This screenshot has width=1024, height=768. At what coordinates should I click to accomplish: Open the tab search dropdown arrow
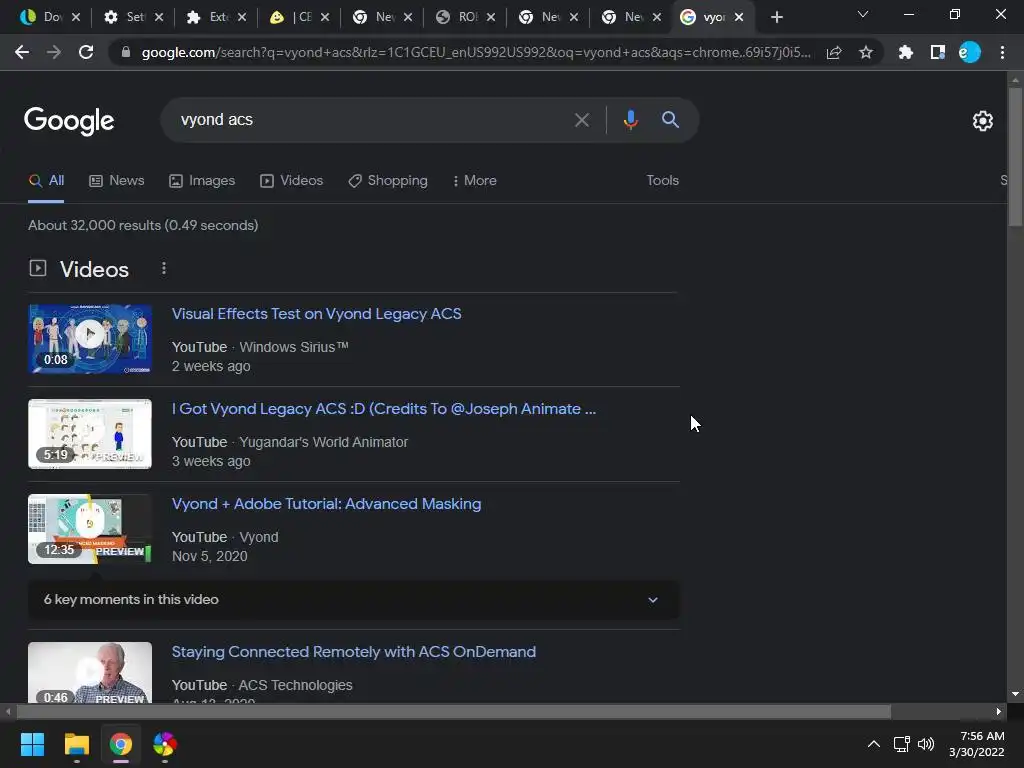point(863,14)
